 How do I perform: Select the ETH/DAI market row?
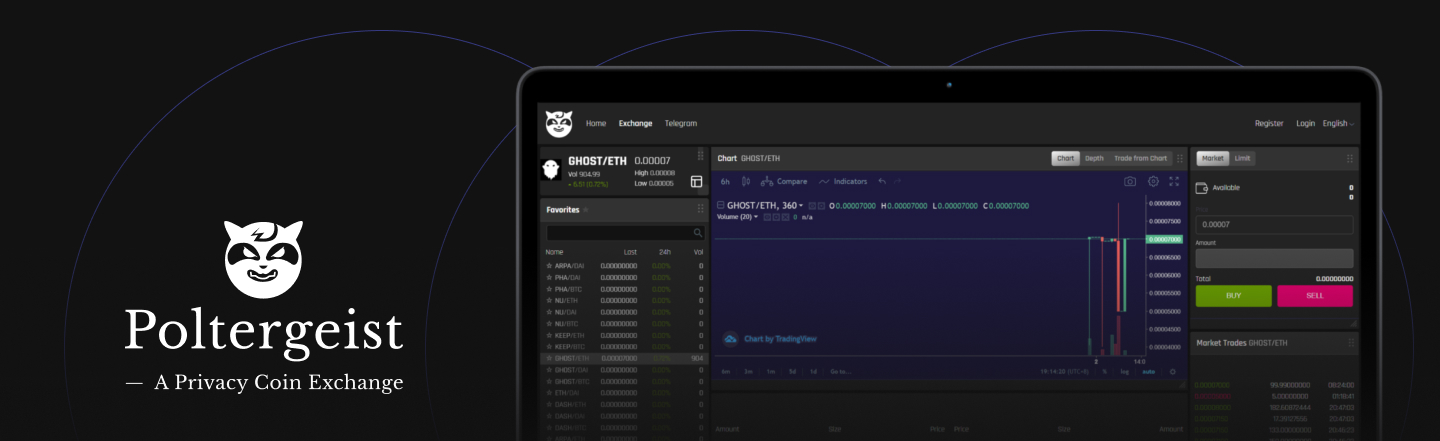tap(624, 393)
